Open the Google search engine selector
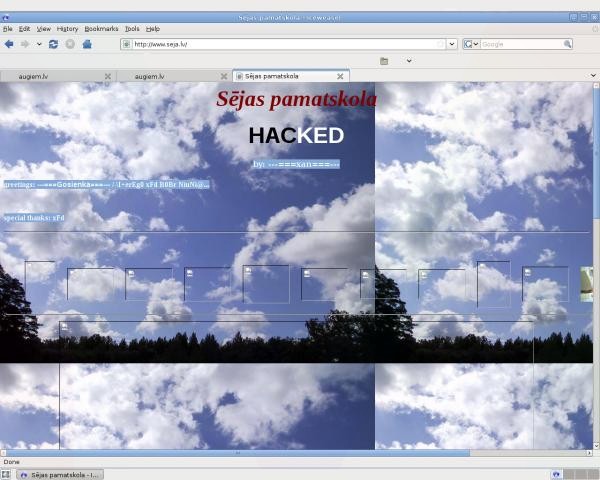600x480 pixels. click(470, 44)
